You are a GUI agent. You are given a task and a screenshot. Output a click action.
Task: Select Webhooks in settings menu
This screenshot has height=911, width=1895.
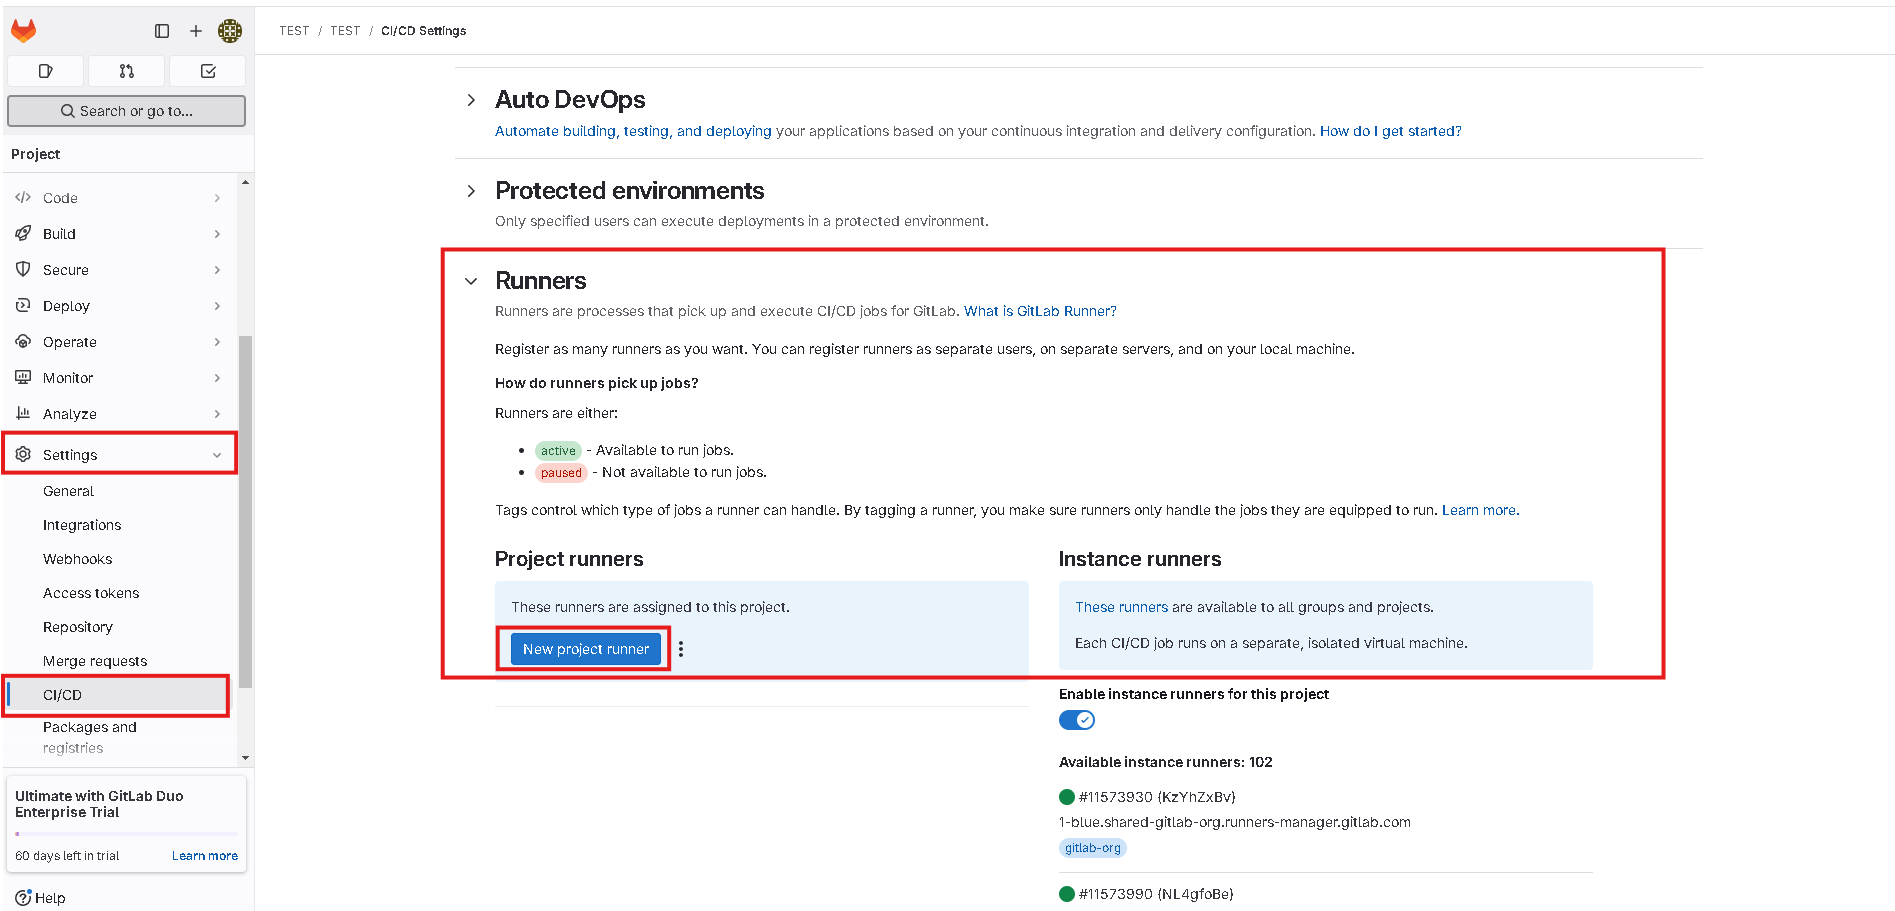coord(77,559)
